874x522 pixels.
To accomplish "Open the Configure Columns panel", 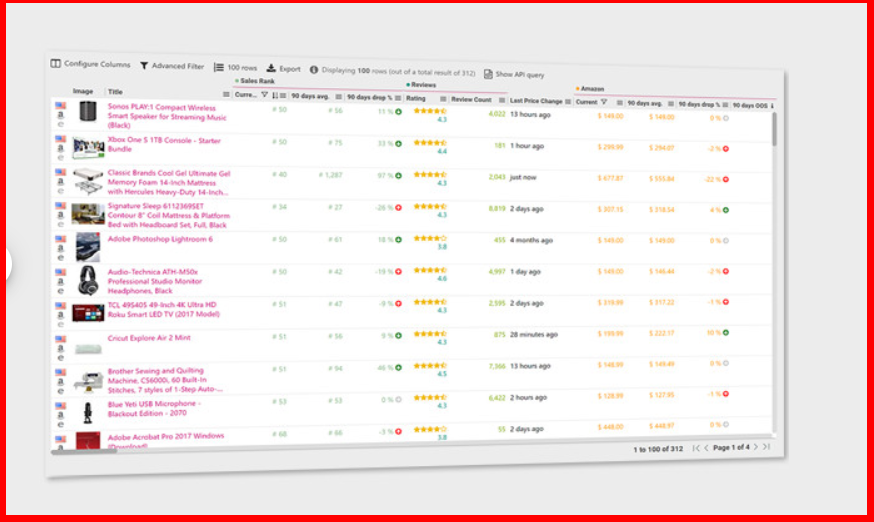I will [90, 64].
